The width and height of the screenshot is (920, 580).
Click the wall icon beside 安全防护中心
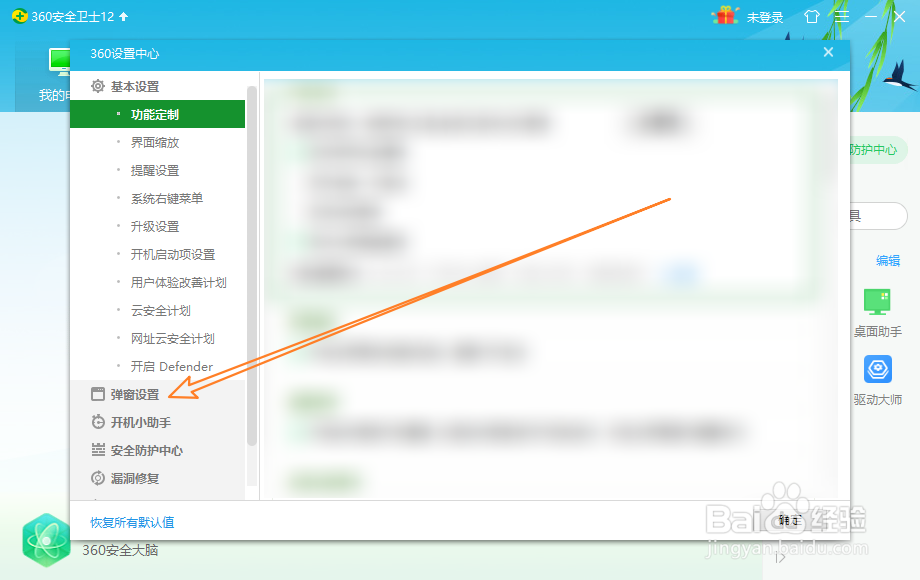tap(97, 450)
